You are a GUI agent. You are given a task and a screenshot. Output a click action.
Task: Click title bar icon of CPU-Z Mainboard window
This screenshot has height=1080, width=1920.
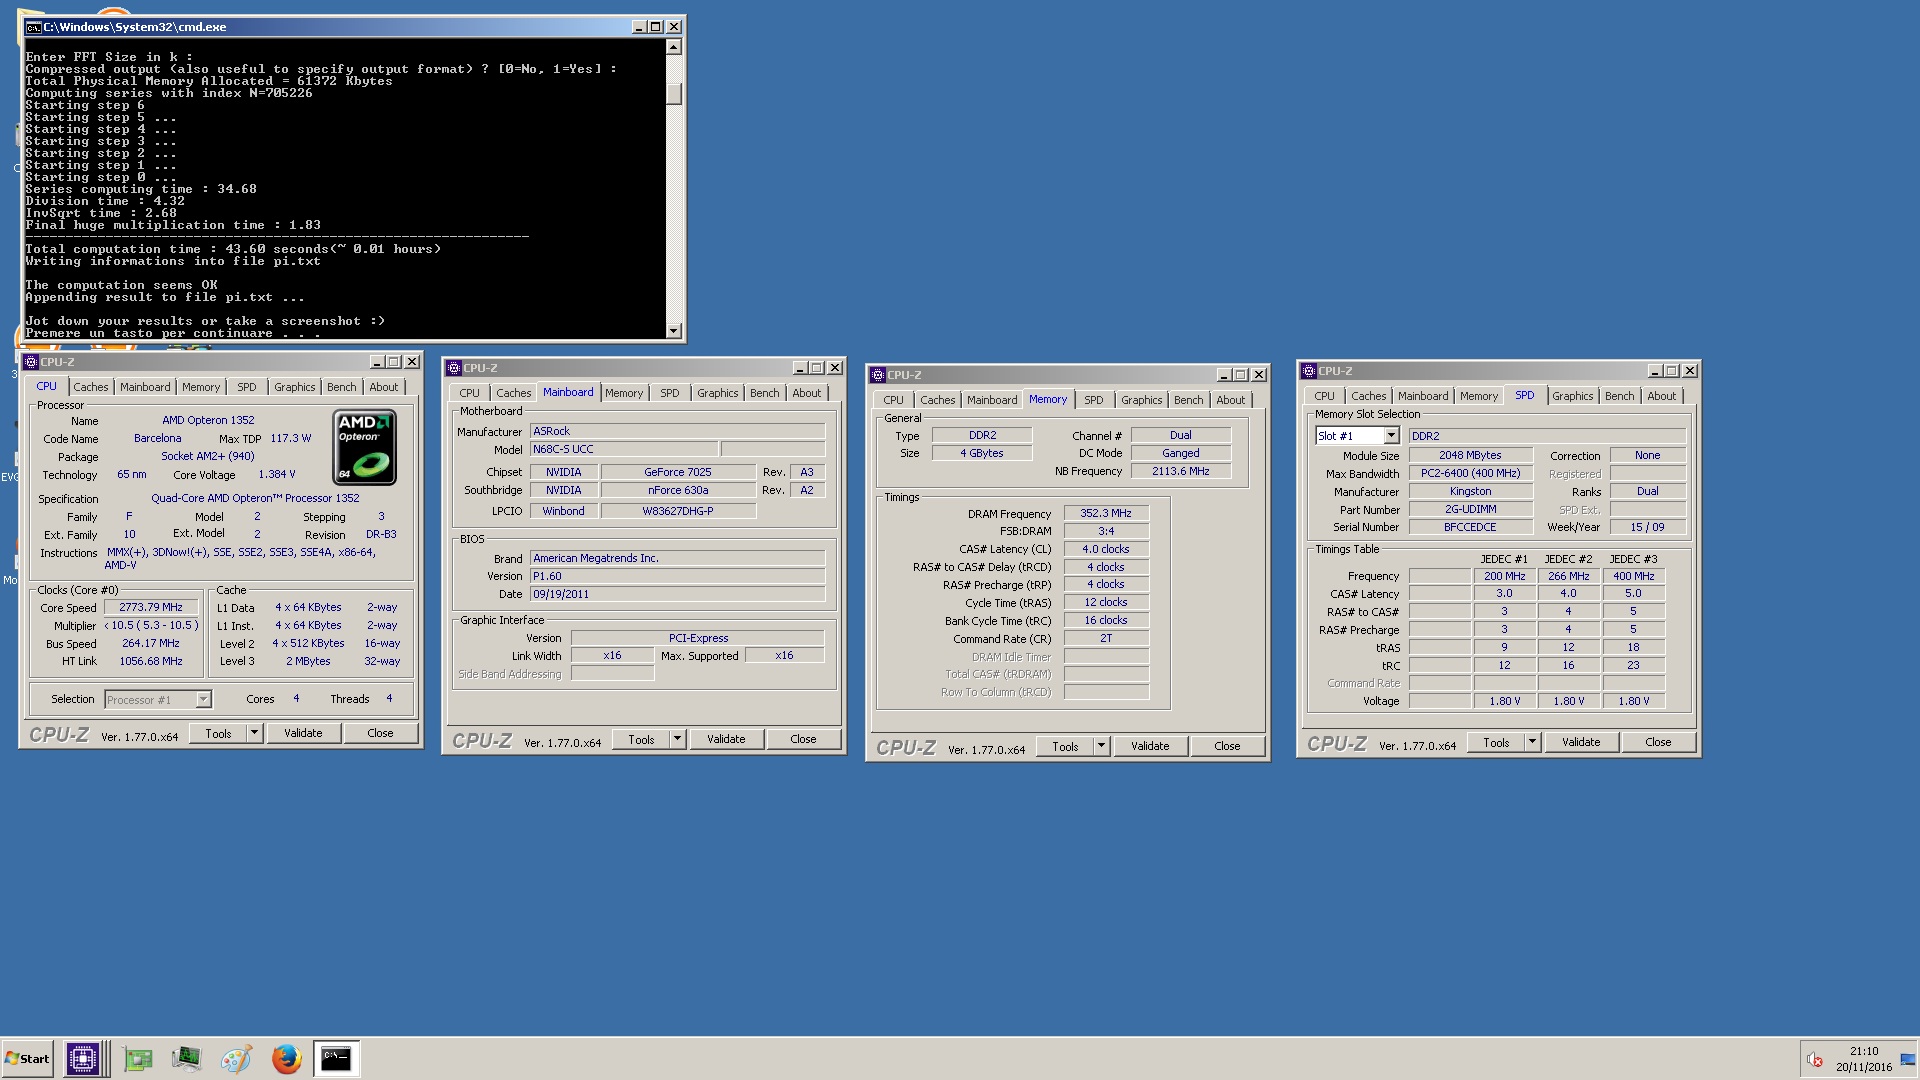tap(454, 368)
